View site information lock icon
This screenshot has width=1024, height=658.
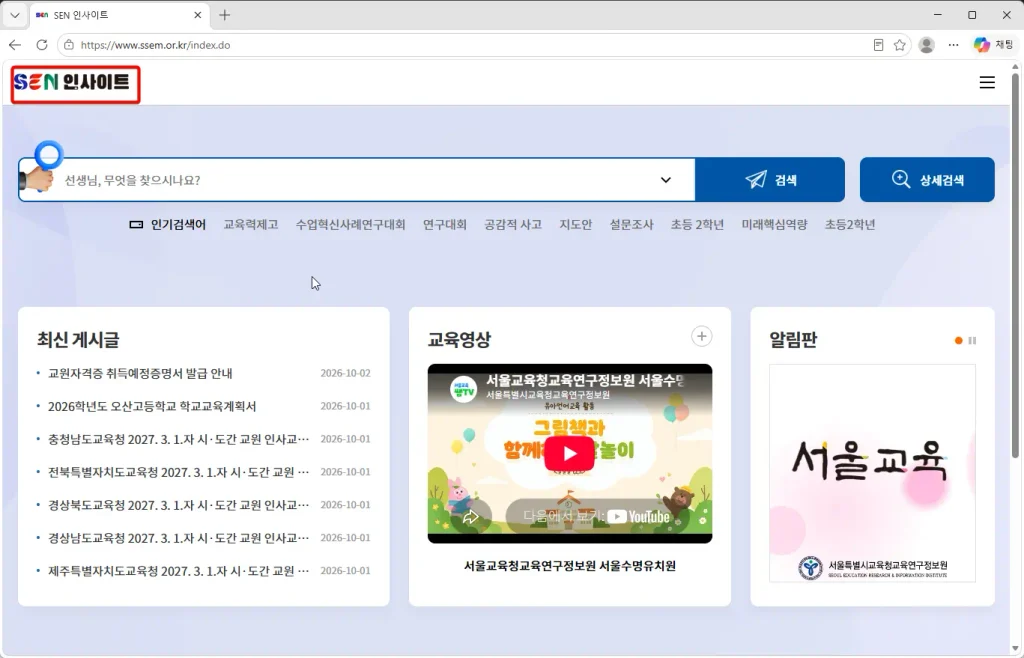[x=69, y=45]
